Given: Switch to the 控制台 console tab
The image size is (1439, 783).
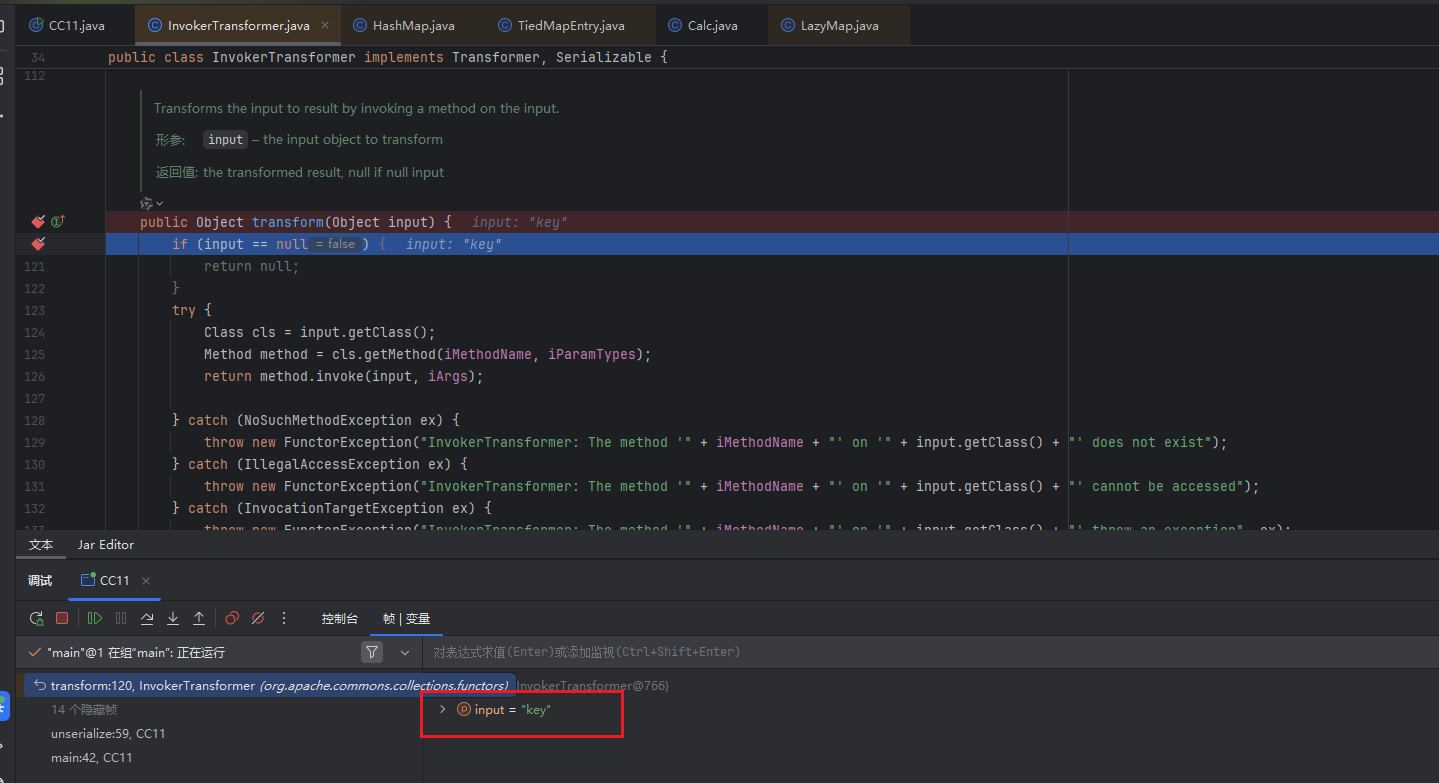Looking at the screenshot, I should tap(339, 619).
